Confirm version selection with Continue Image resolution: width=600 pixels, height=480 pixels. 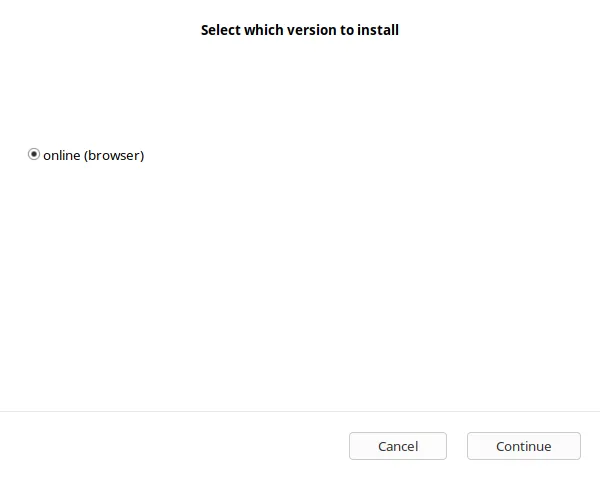click(523, 446)
